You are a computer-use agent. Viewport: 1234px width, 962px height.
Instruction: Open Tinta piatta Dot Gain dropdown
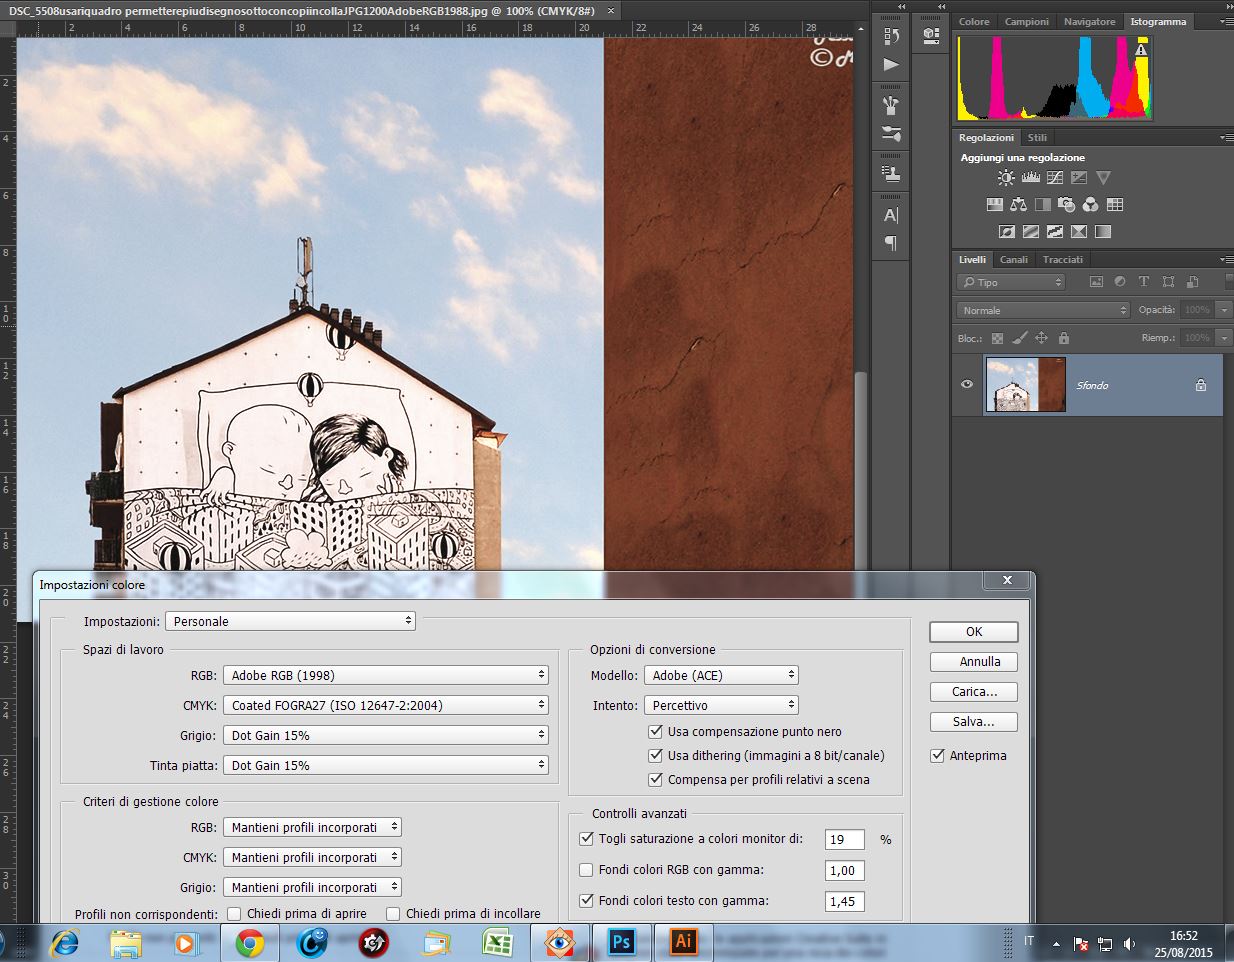click(386, 765)
